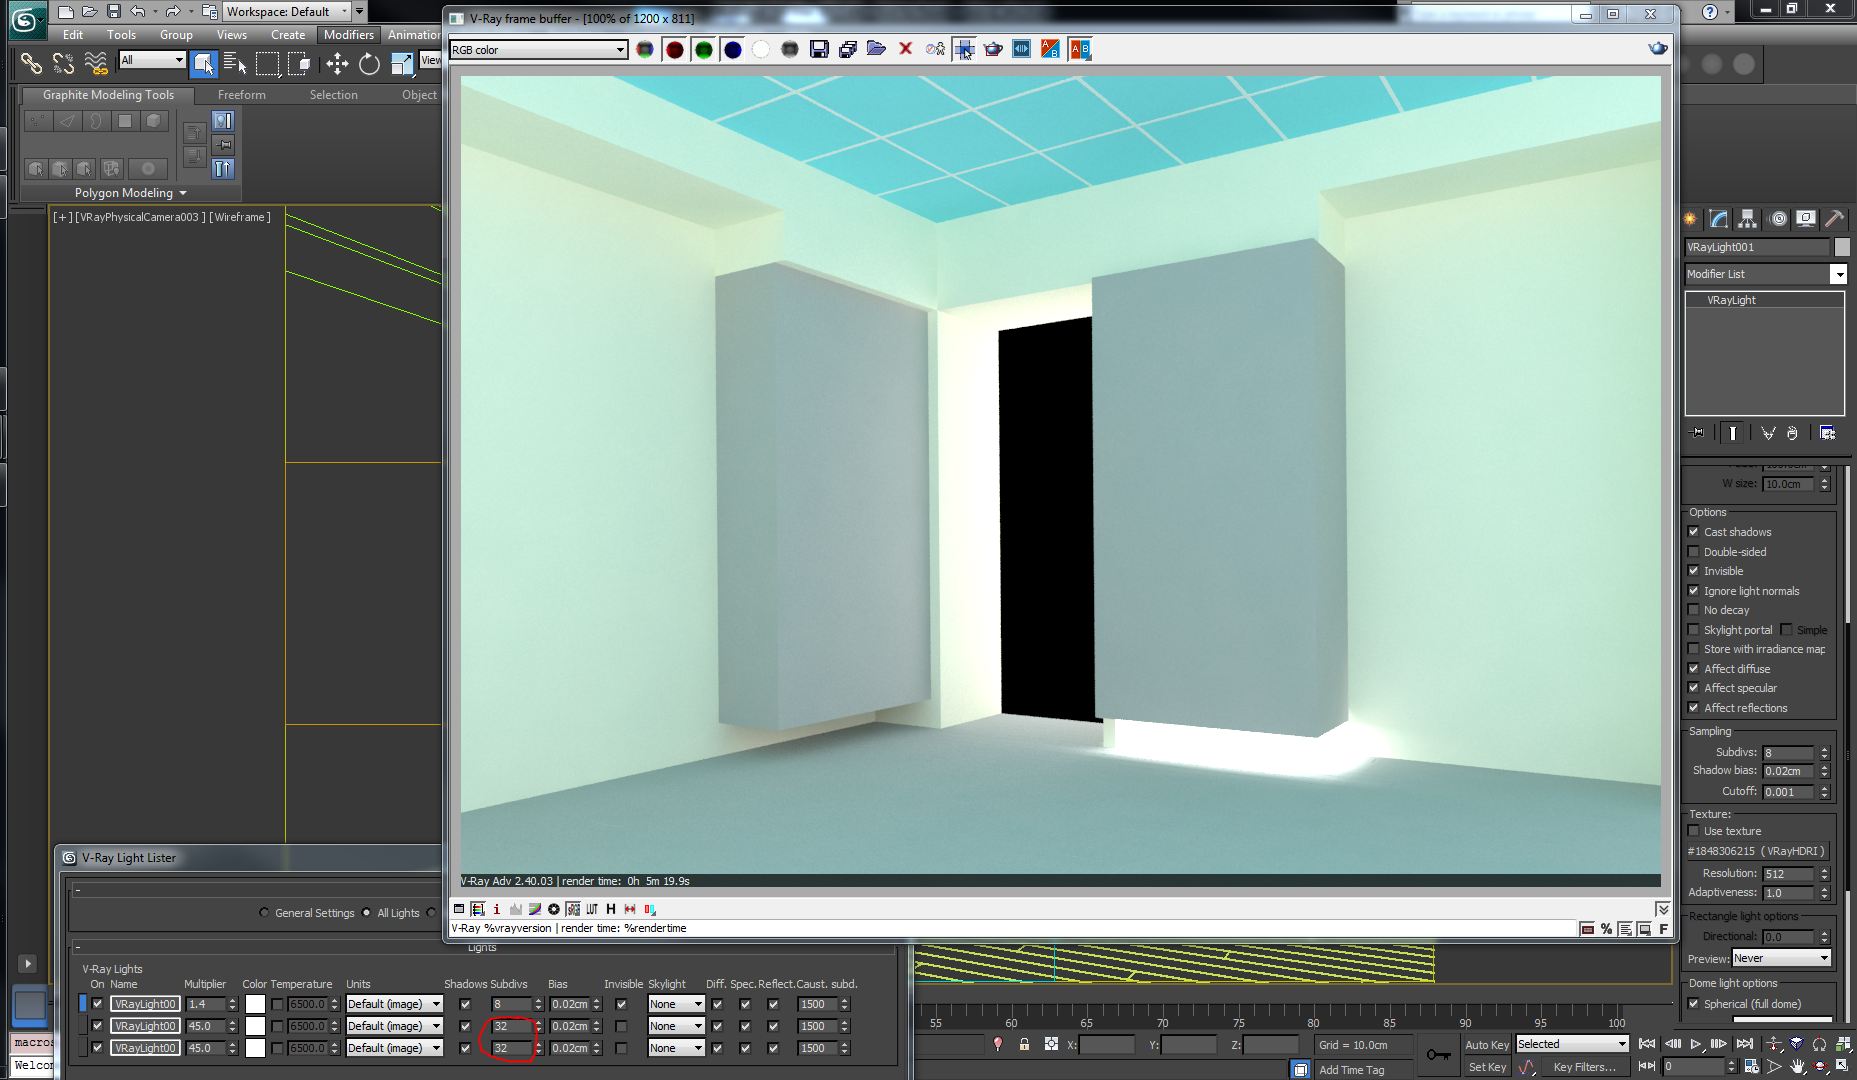
Task: Open the selection filter All dropdown
Action: point(152,60)
